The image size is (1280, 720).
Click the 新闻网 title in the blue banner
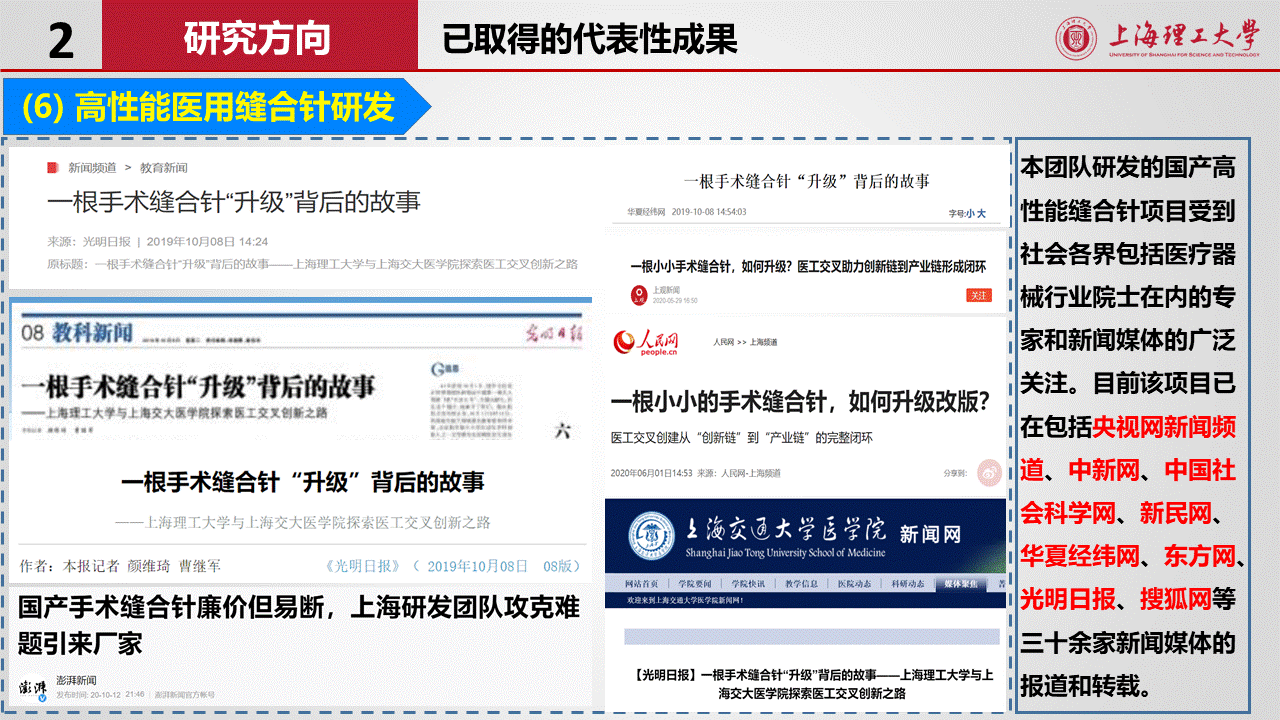tap(929, 533)
